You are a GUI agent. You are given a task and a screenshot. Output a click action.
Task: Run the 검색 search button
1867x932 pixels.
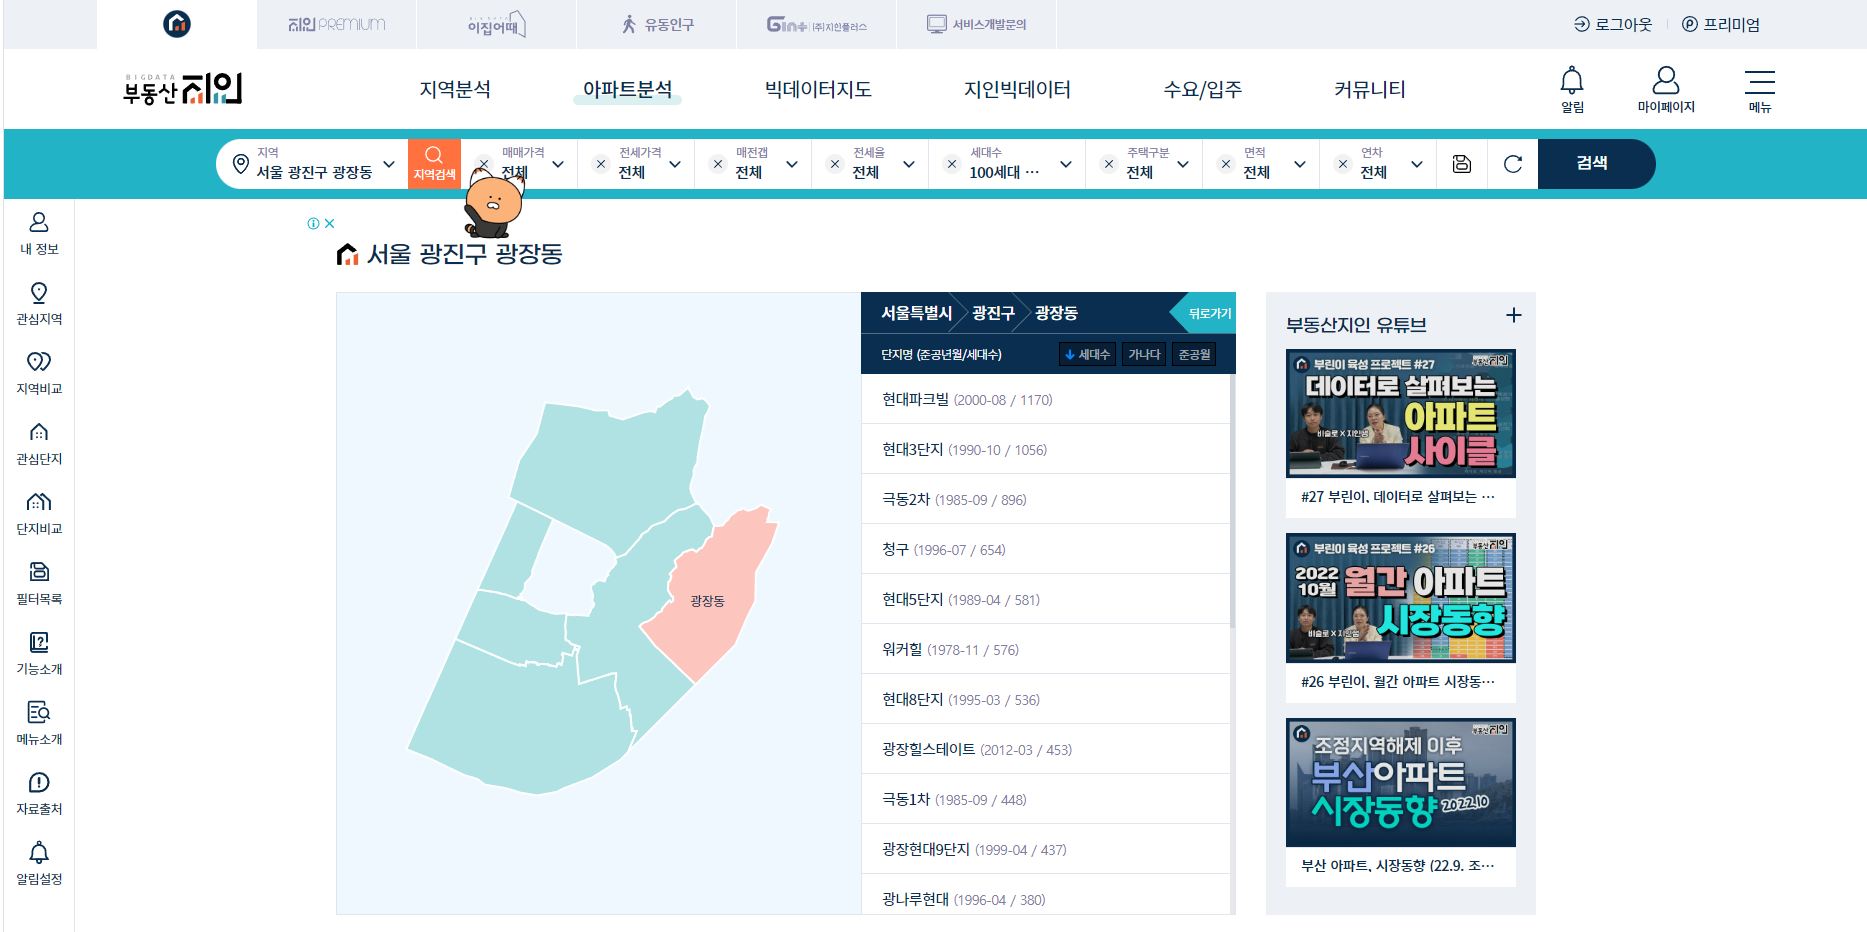[1594, 163]
